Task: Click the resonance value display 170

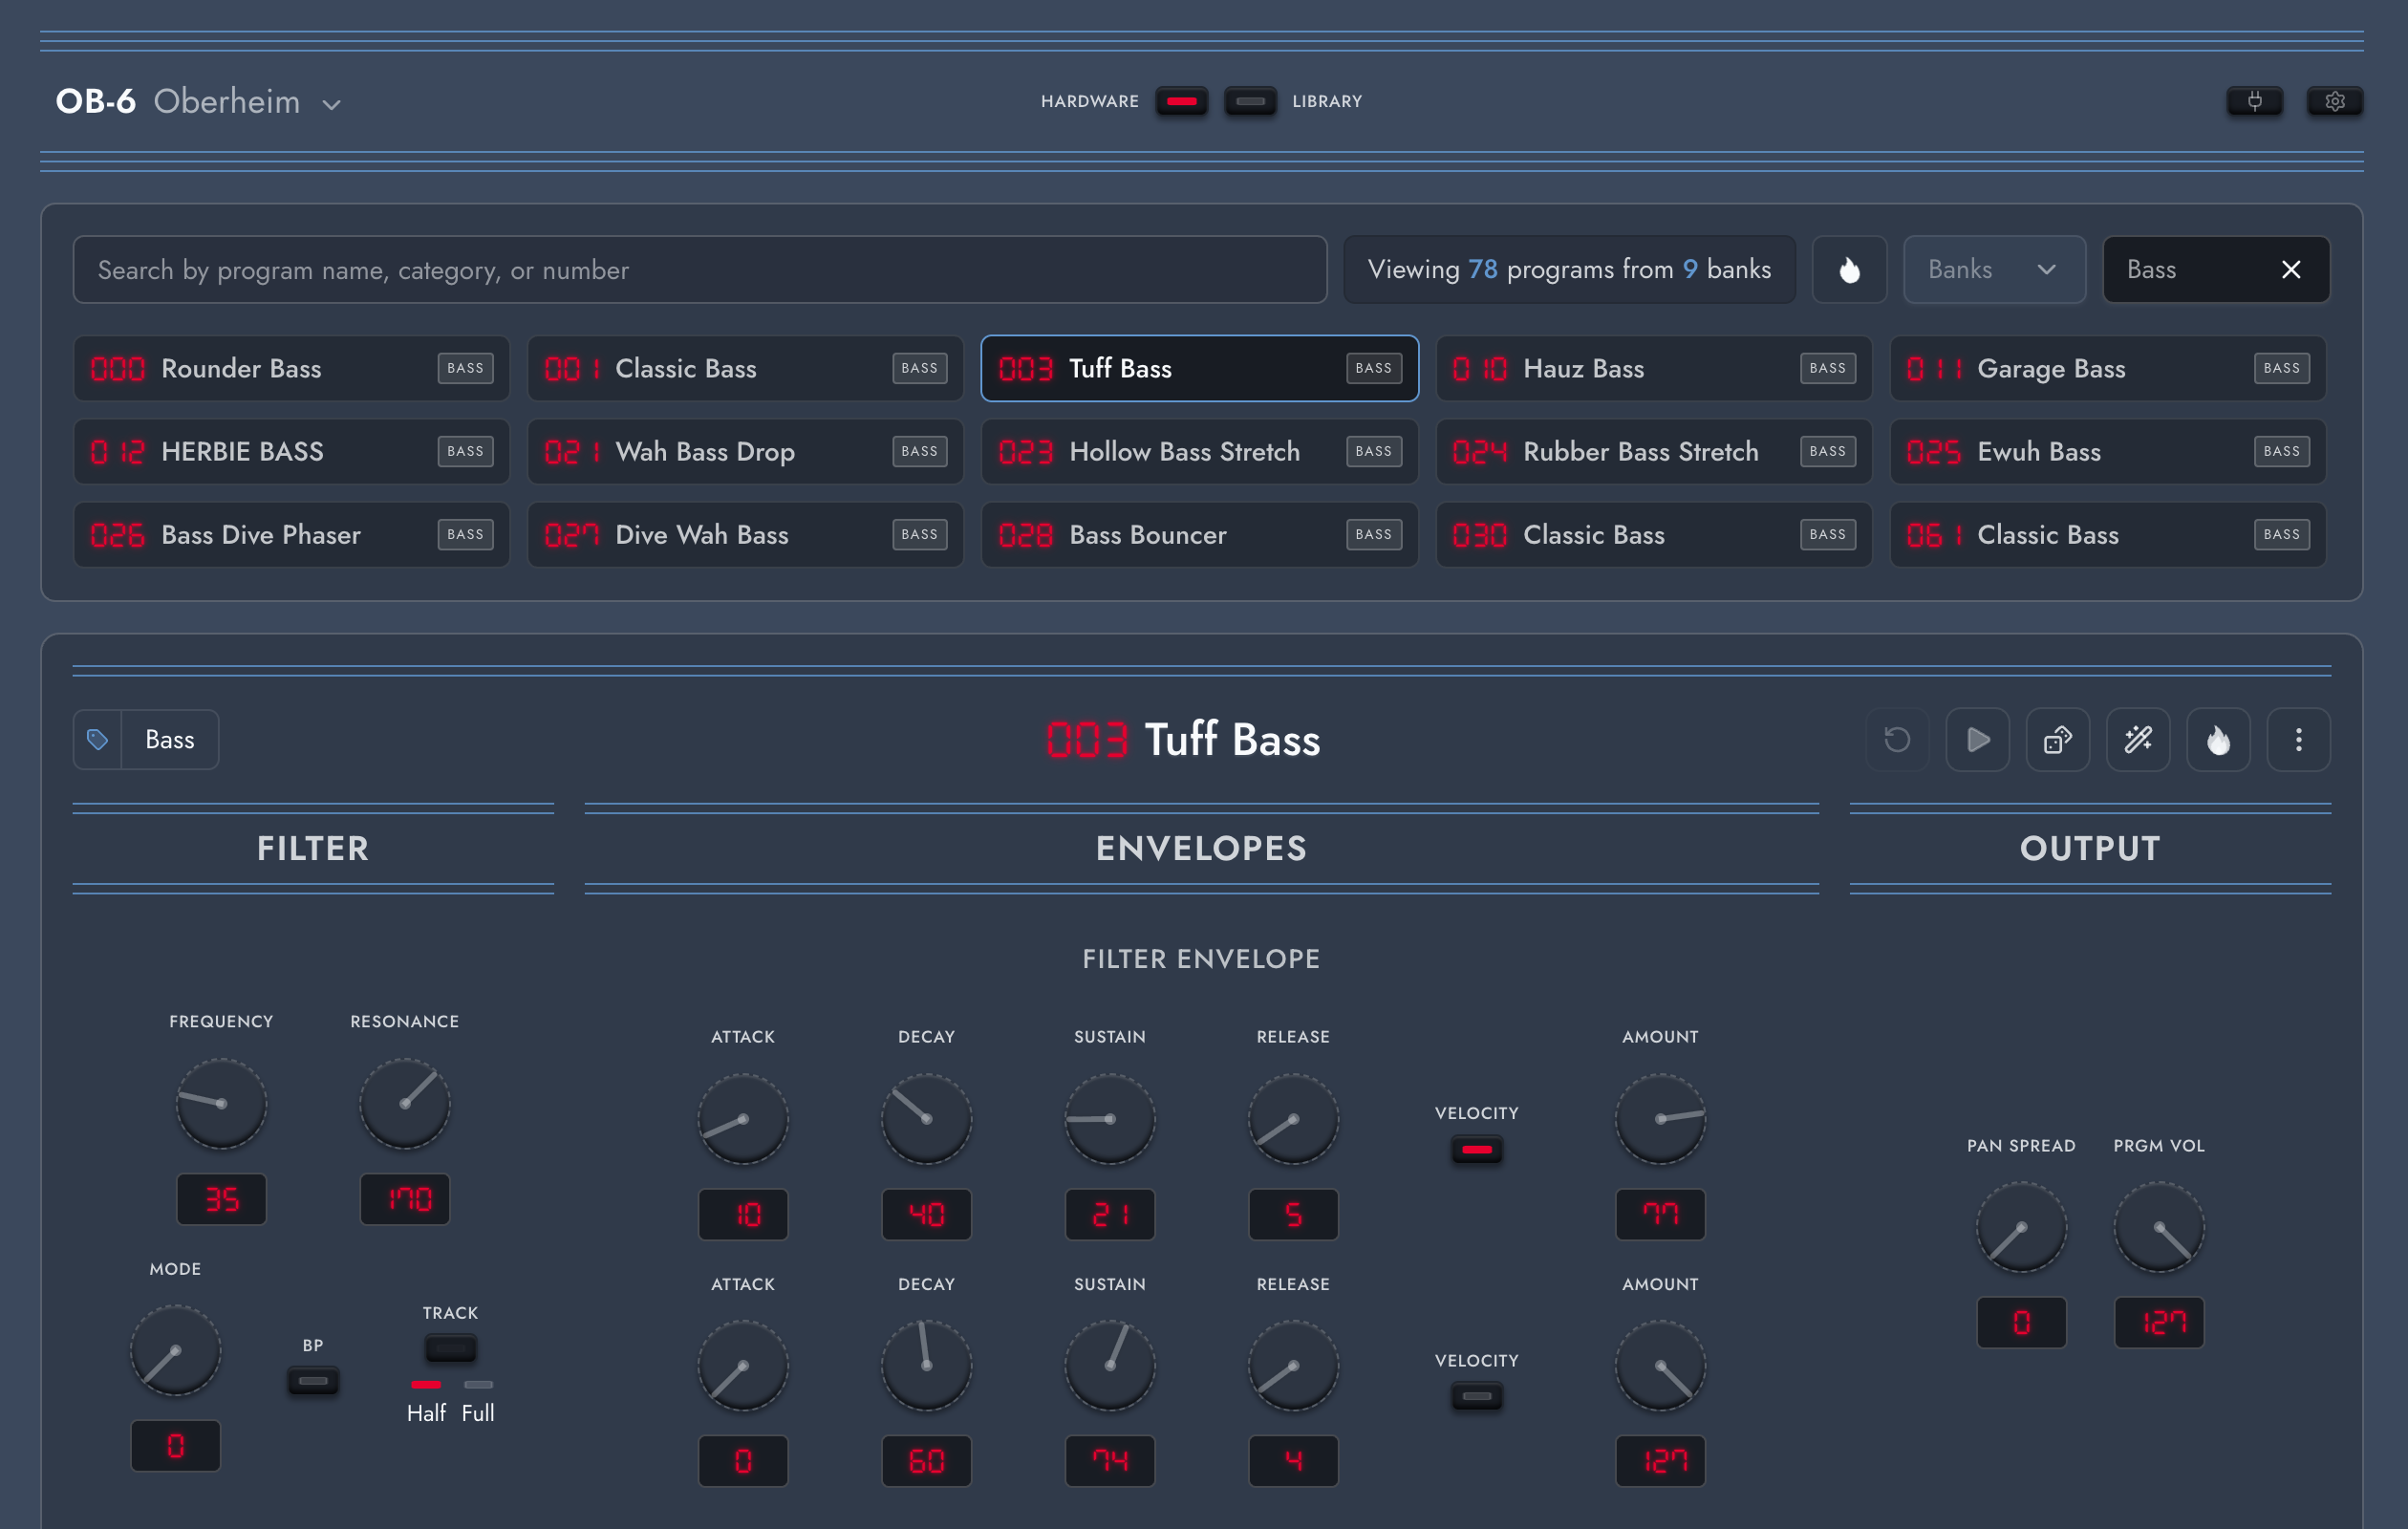Action: pos(404,1198)
